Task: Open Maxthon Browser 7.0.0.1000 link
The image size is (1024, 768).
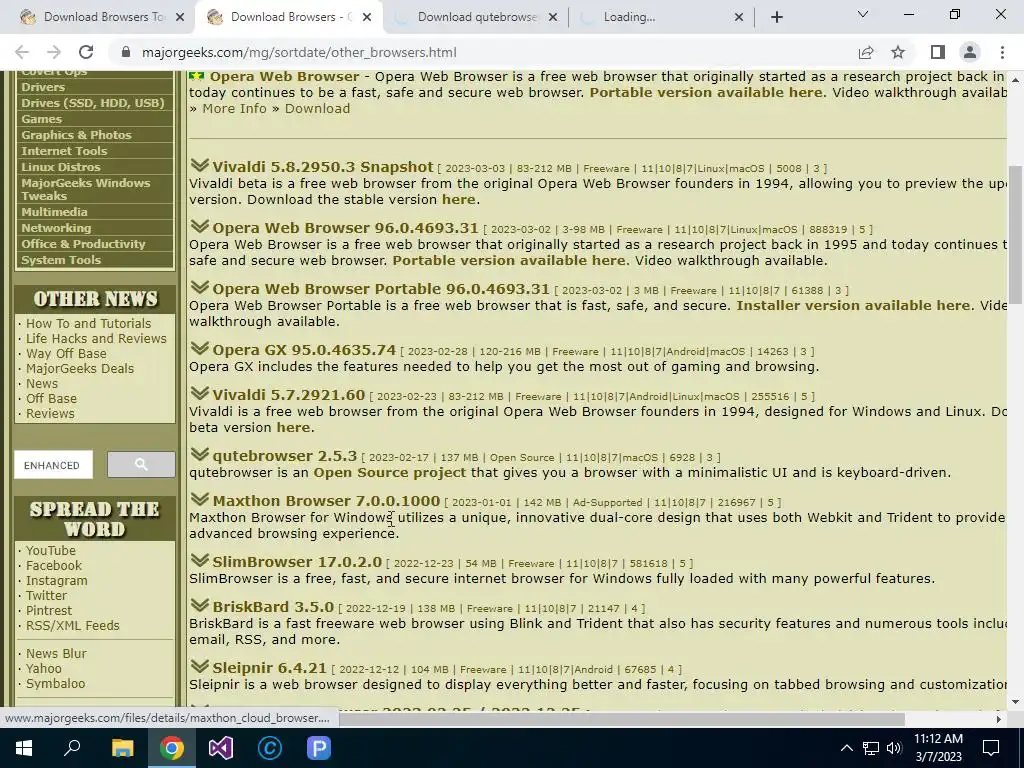Action: pos(326,501)
